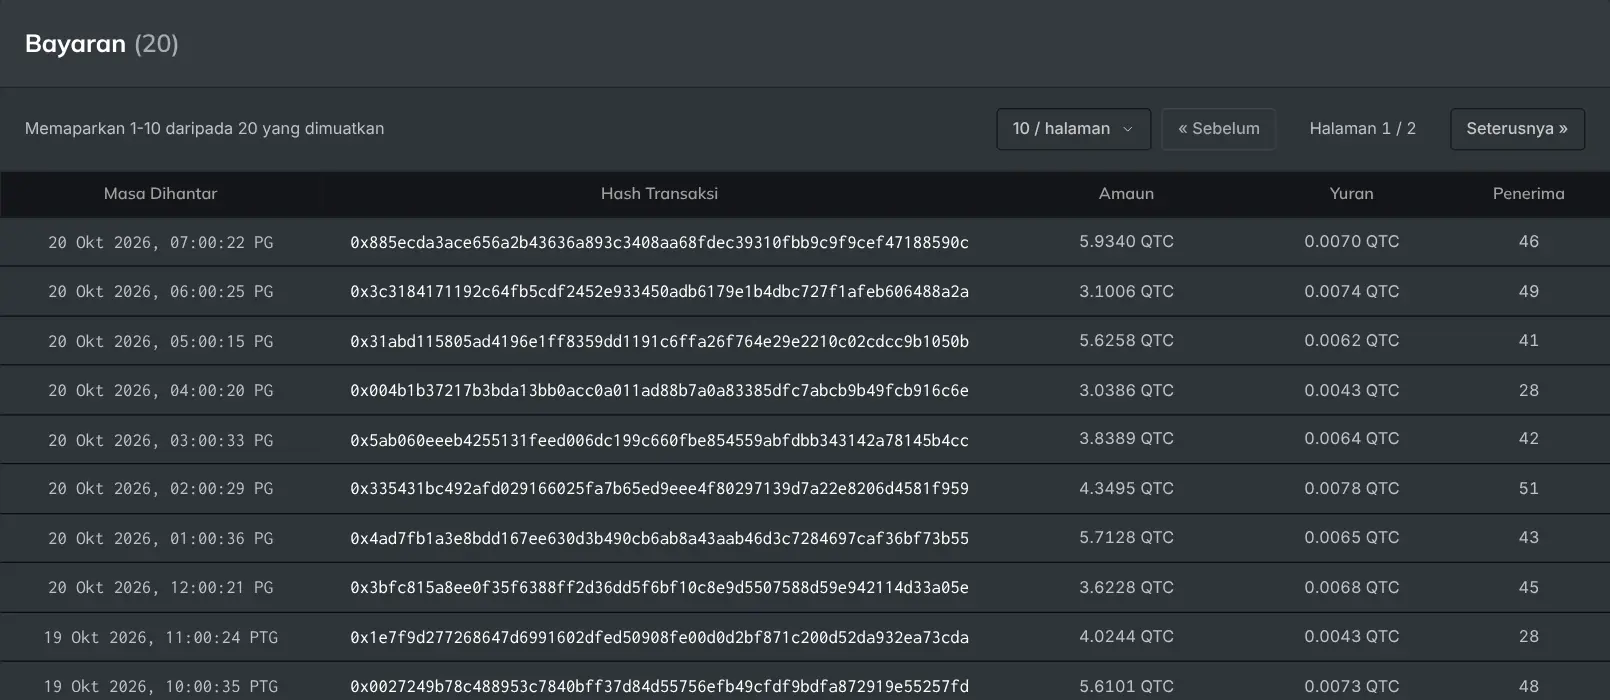Select timestamp 20 Okt 2026, 04:00:20 PG

point(160,390)
